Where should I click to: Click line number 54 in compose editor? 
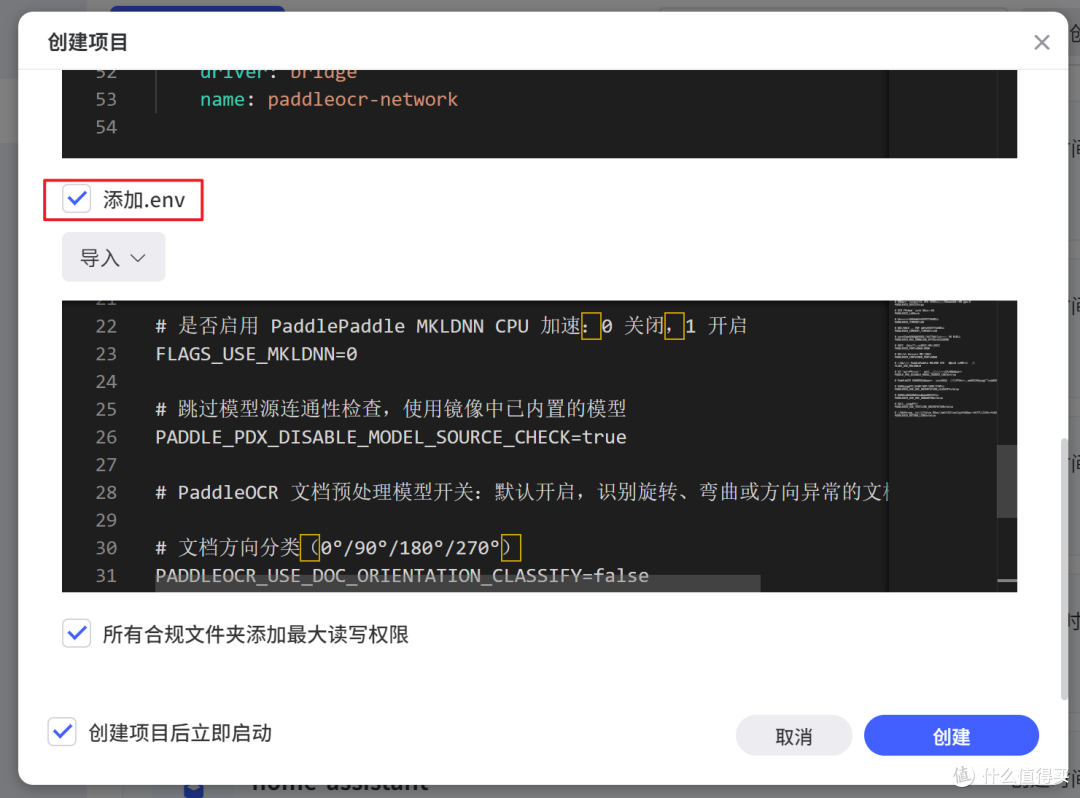(x=106, y=127)
